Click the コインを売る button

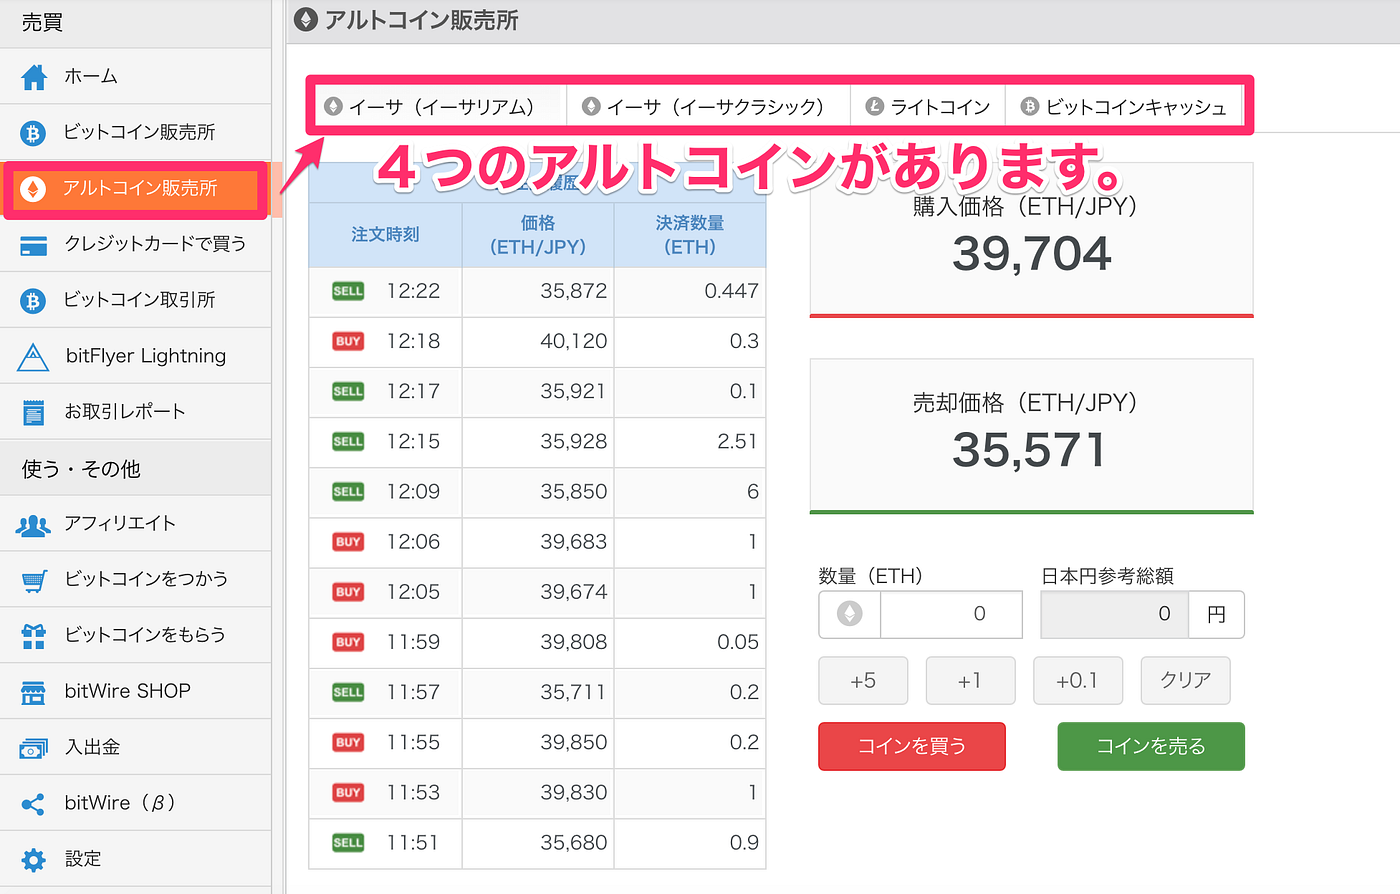click(1151, 746)
